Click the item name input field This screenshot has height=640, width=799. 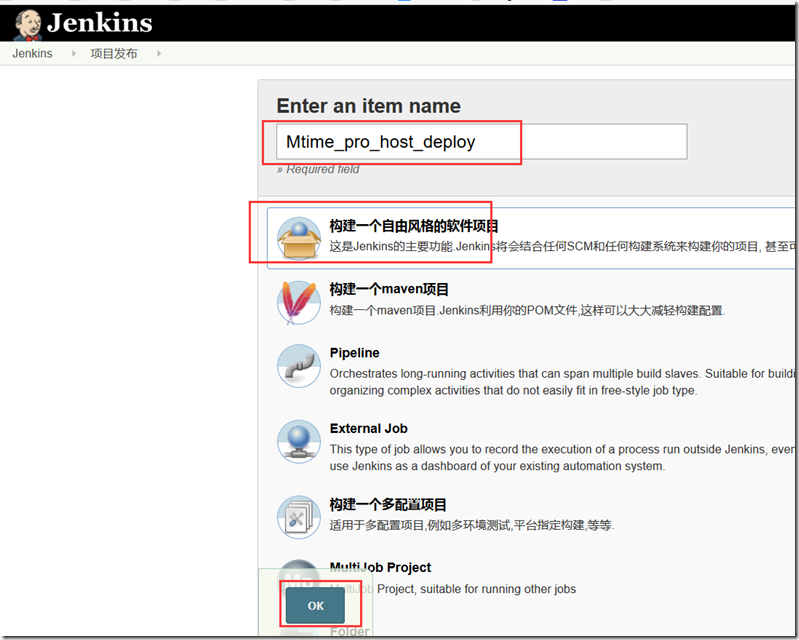tap(482, 142)
